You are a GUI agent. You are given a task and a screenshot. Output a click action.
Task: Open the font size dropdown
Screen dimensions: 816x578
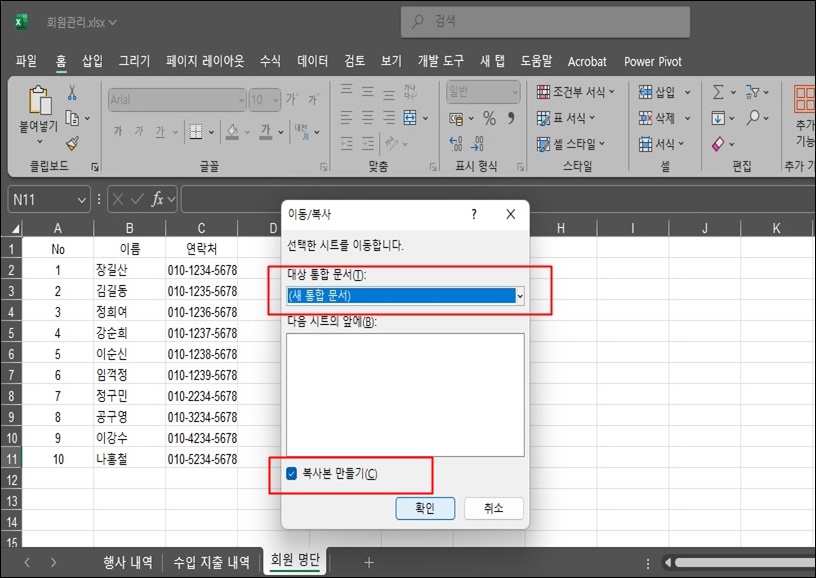coord(274,100)
